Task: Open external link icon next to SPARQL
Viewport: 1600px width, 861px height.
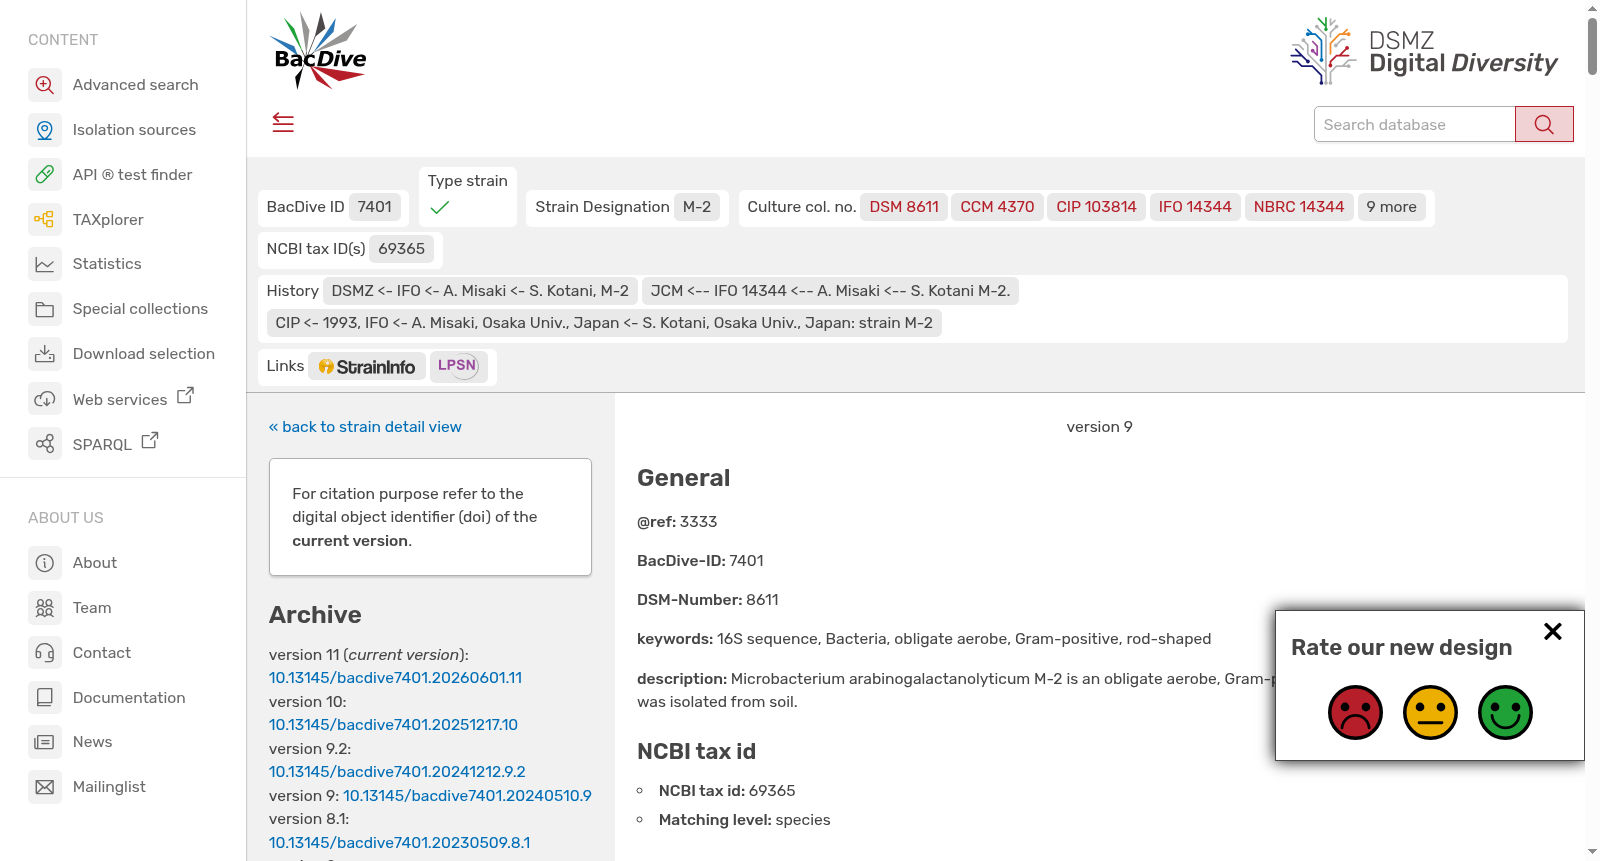Action: click(150, 440)
